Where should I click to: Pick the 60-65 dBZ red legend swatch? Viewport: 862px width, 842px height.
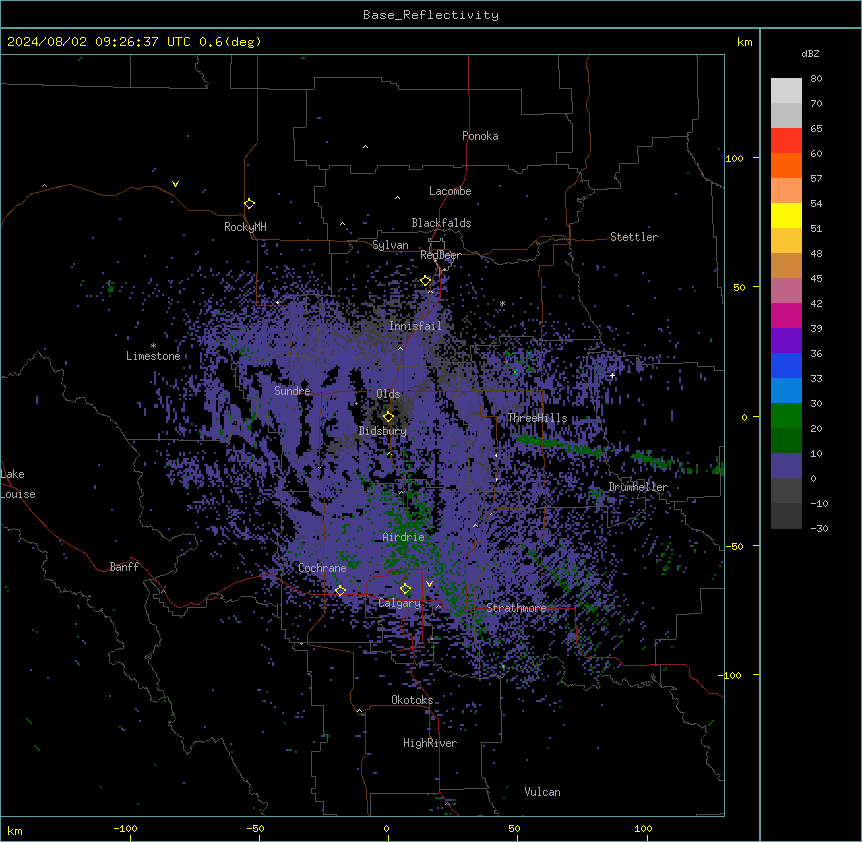[786, 141]
